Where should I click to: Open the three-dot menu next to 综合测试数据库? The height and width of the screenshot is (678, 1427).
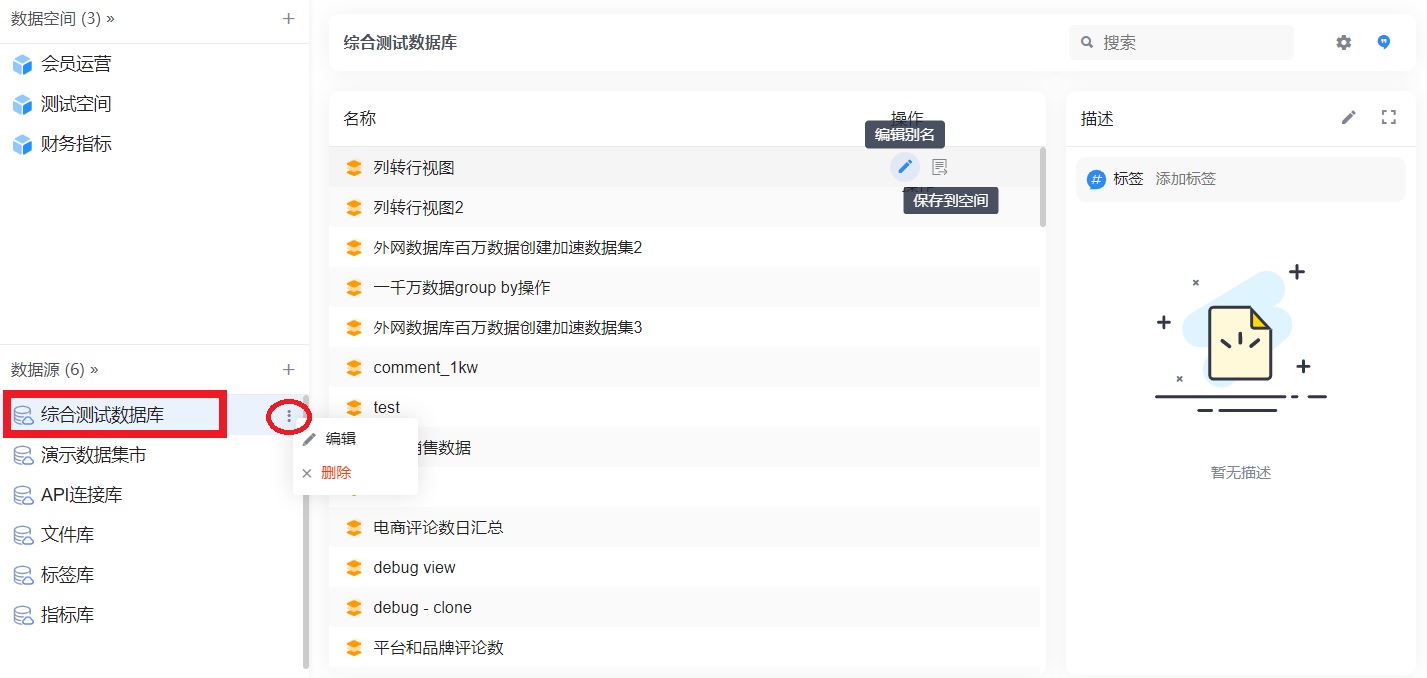pyautogui.click(x=289, y=414)
